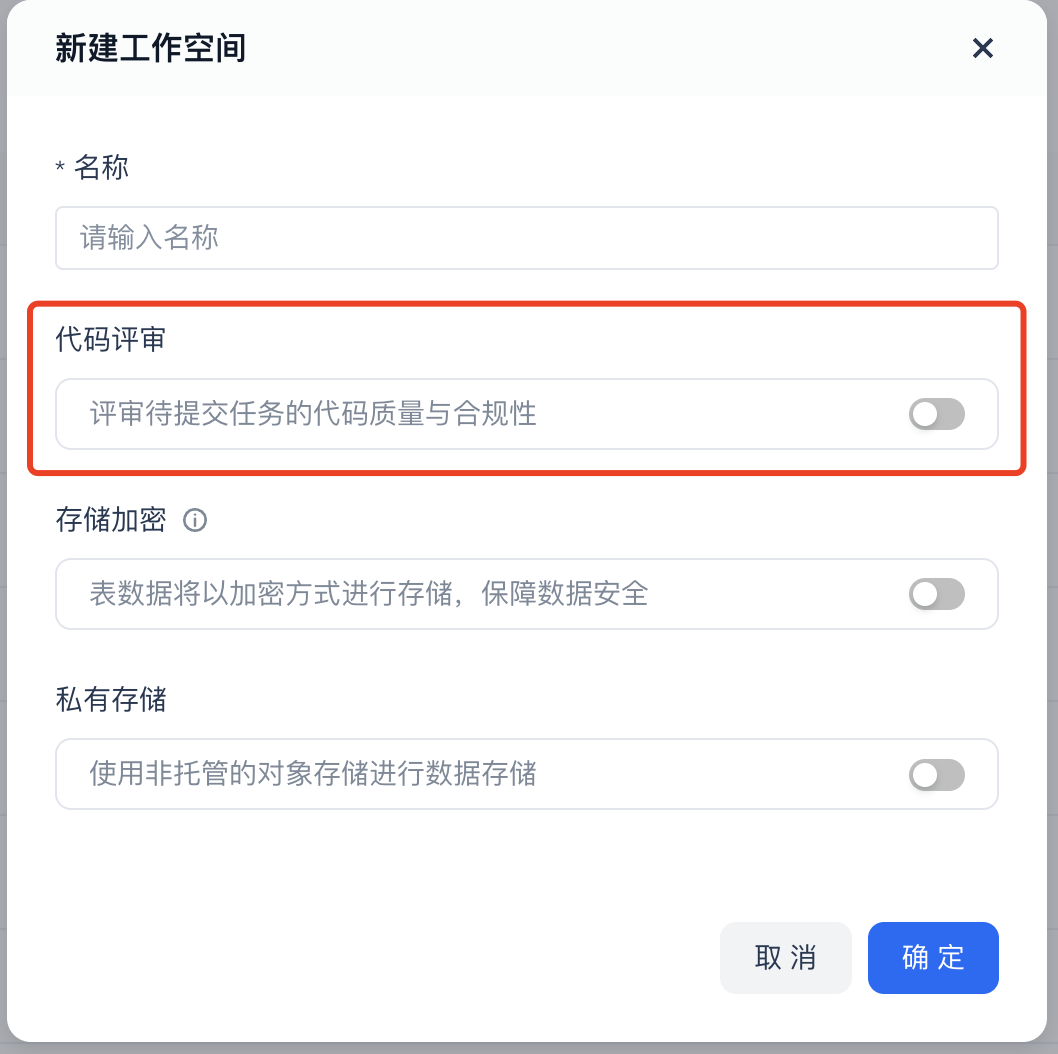Viewport: 1058px width, 1054px height.
Task: Turn on the 存储加密 toggle
Action: (x=937, y=594)
